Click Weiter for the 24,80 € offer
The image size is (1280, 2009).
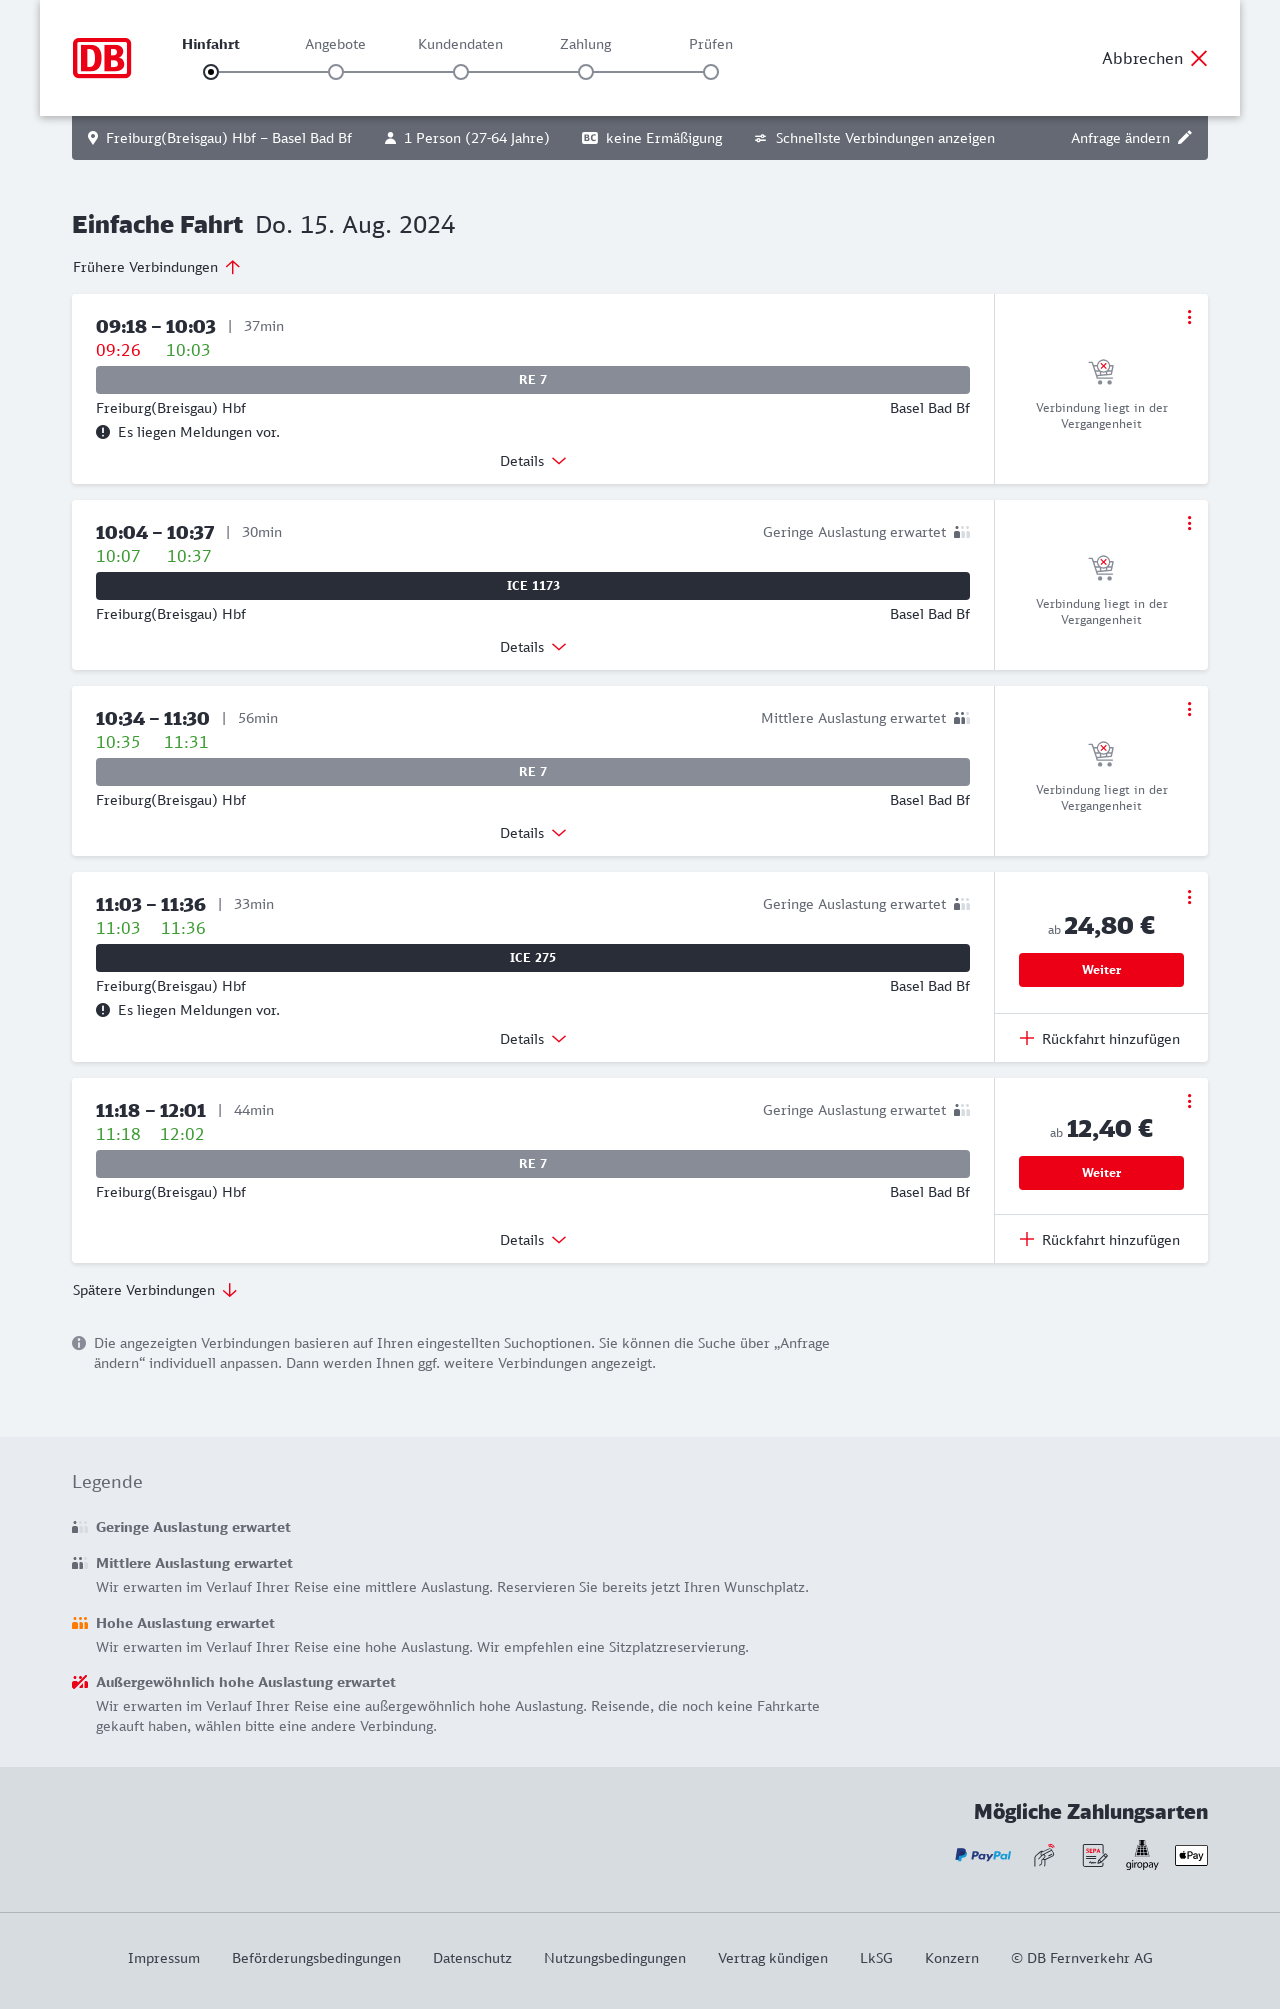coord(1101,970)
